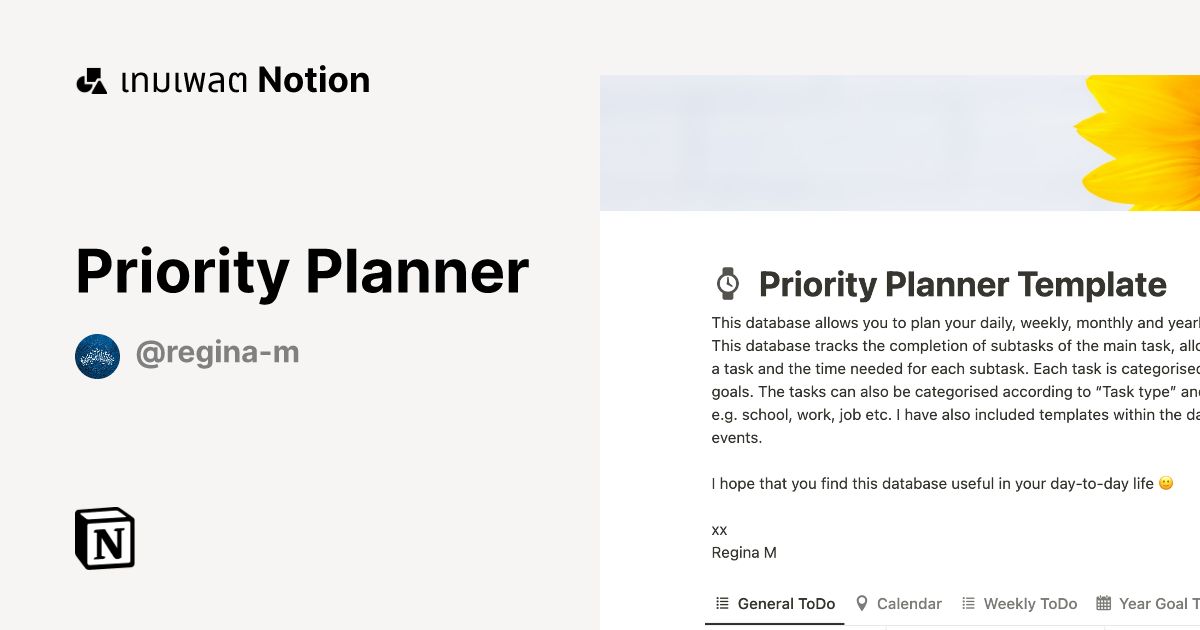The width and height of the screenshot is (1200, 630).
Task: Click the Notion N logo
Action: point(104,538)
